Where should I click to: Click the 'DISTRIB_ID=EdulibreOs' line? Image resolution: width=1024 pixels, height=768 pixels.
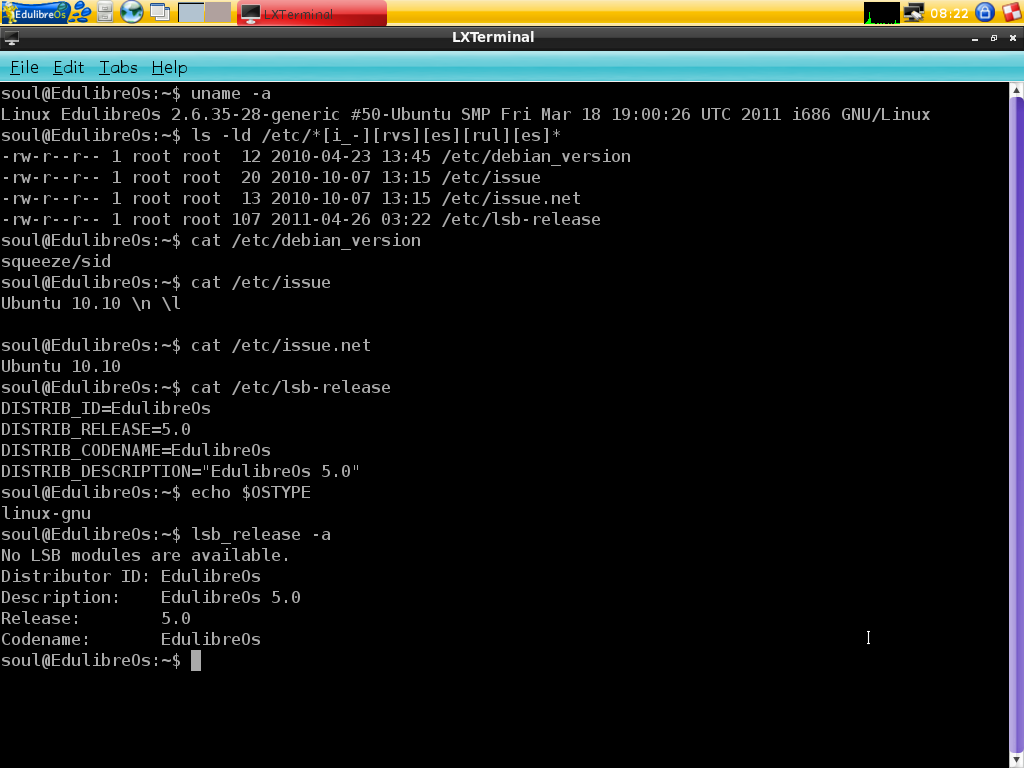106,408
